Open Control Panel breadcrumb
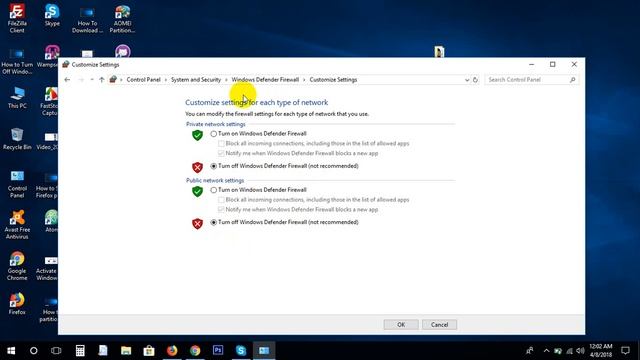Screen dimensions: 640x360 point(143,80)
